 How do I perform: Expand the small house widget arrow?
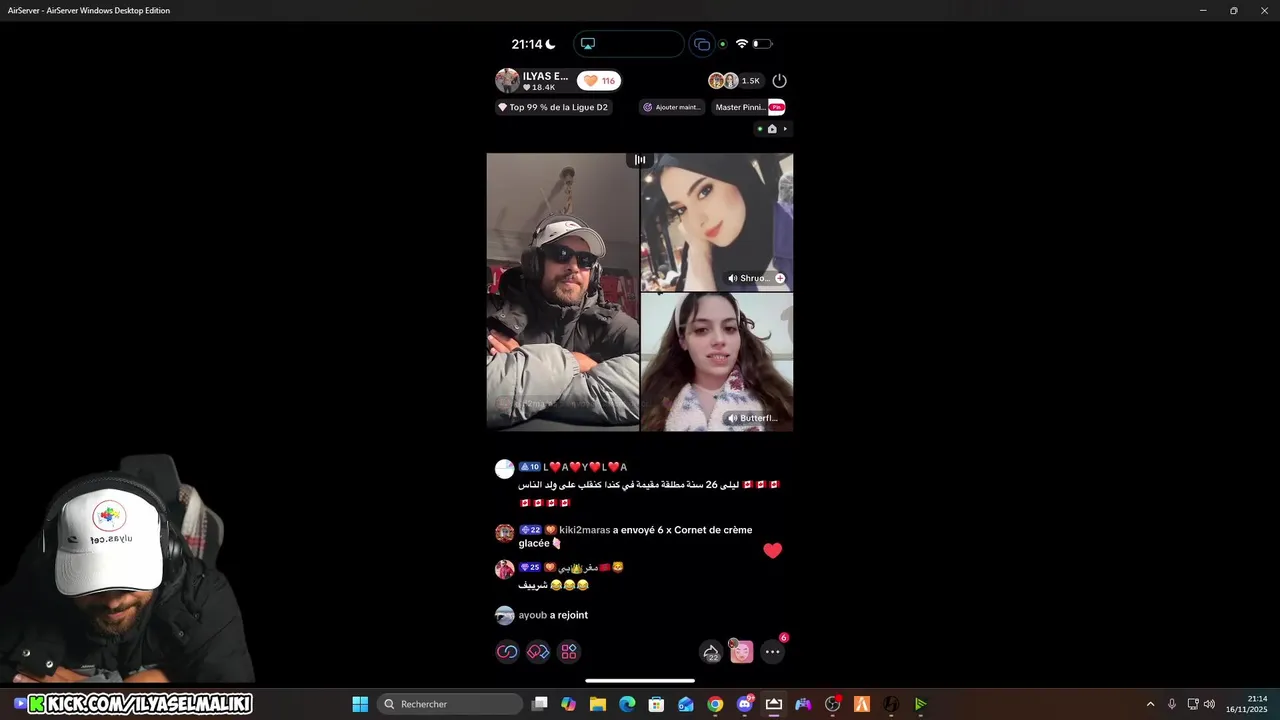click(785, 129)
